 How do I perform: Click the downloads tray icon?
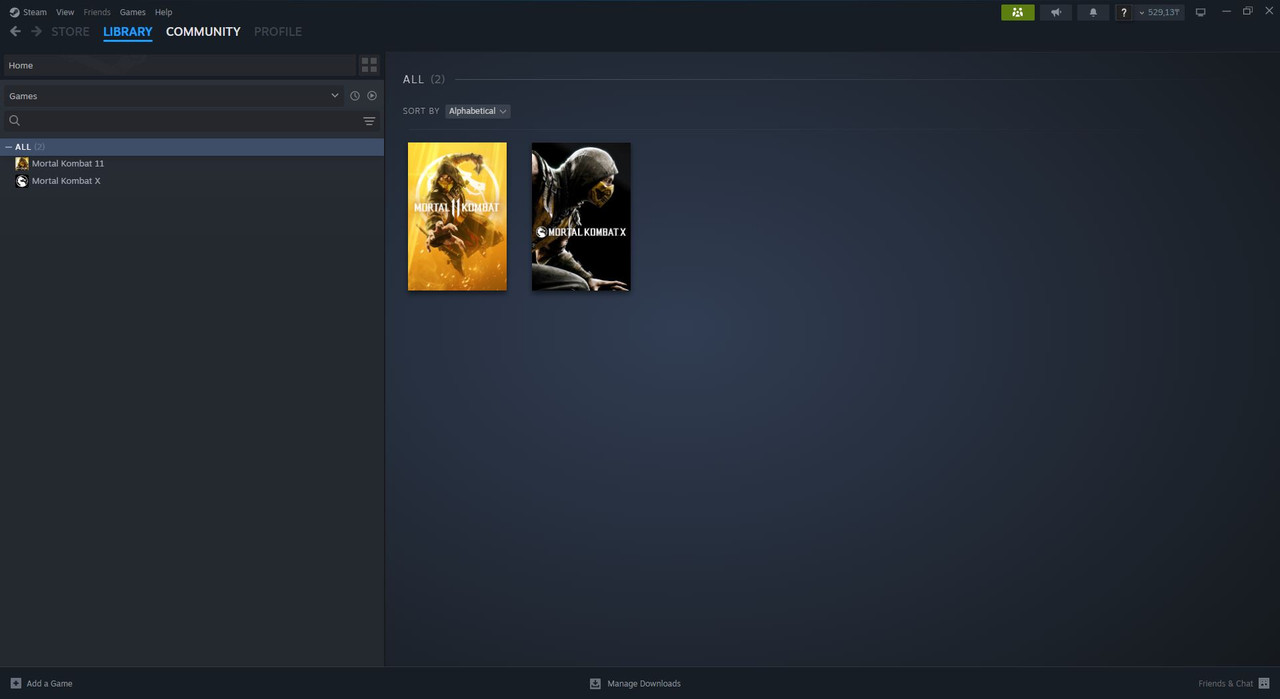[x=595, y=683]
